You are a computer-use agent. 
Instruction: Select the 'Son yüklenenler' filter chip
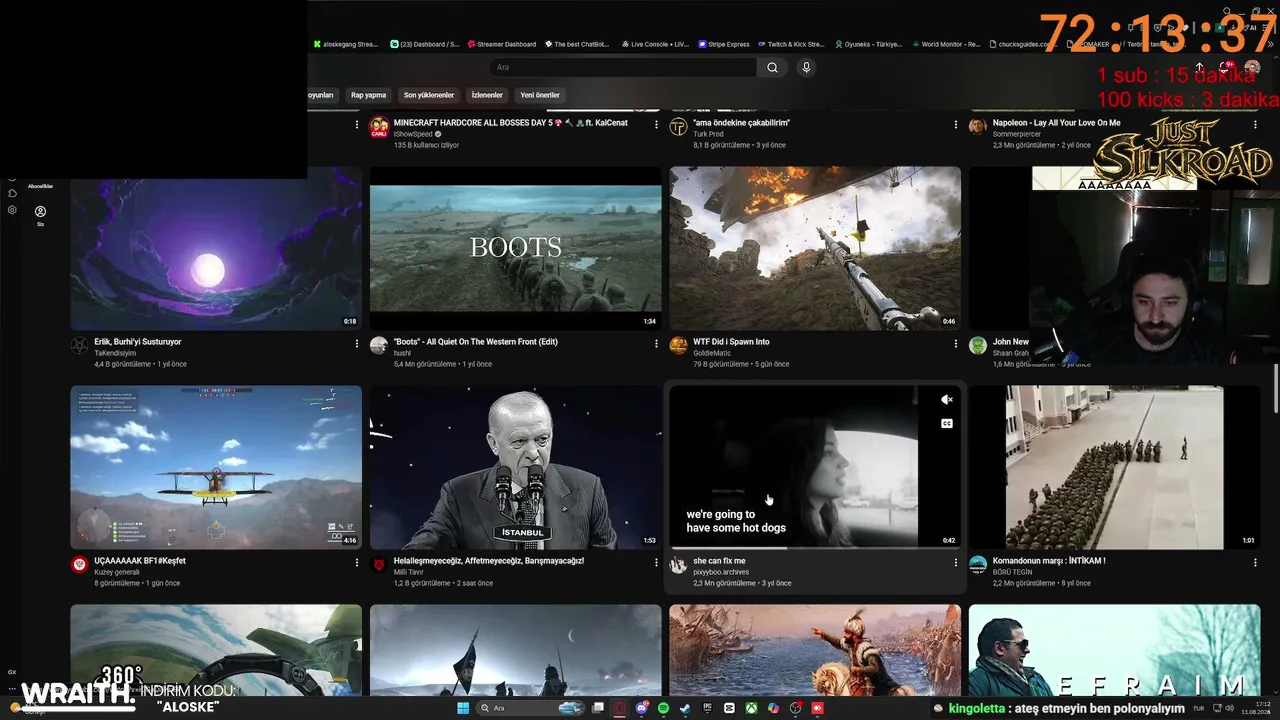point(429,95)
